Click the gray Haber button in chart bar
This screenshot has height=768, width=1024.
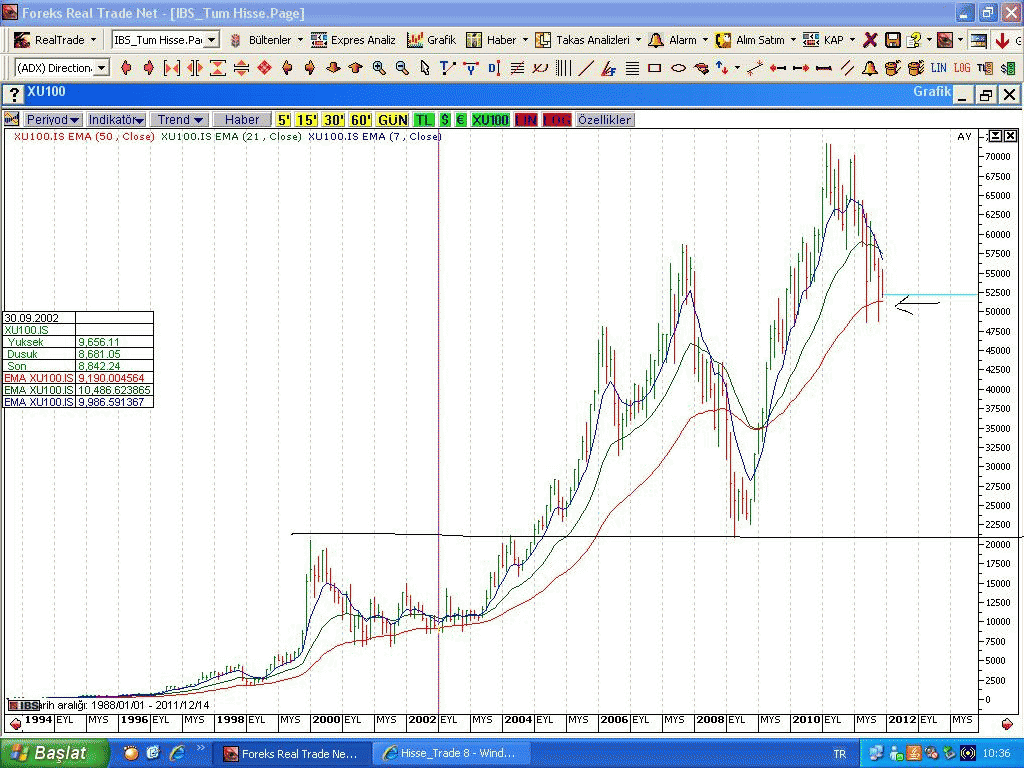point(242,120)
